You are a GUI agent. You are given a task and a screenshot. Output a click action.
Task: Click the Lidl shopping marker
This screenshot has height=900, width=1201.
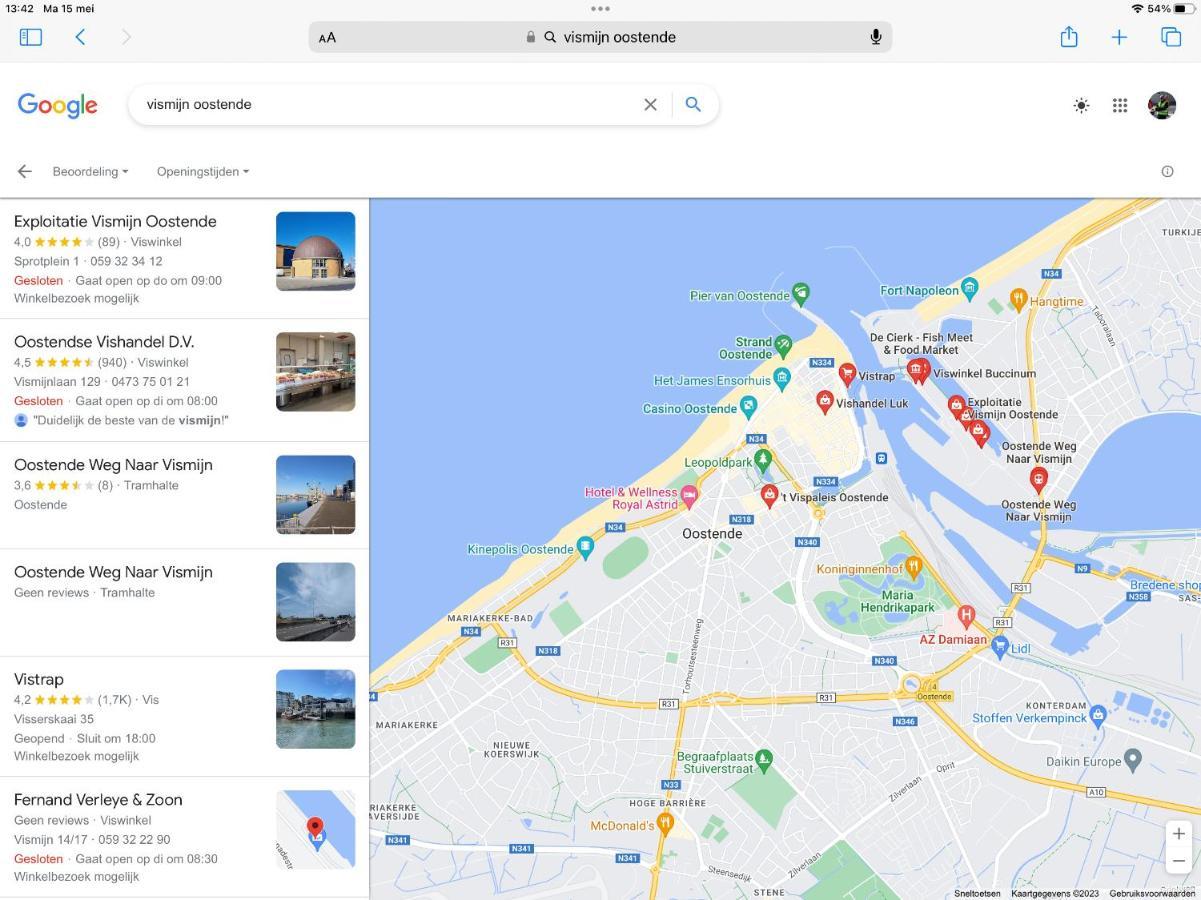tap(999, 647)
